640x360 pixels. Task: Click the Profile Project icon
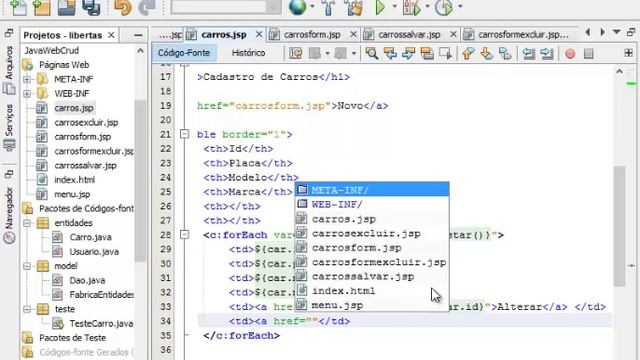(x=444, y=7)
